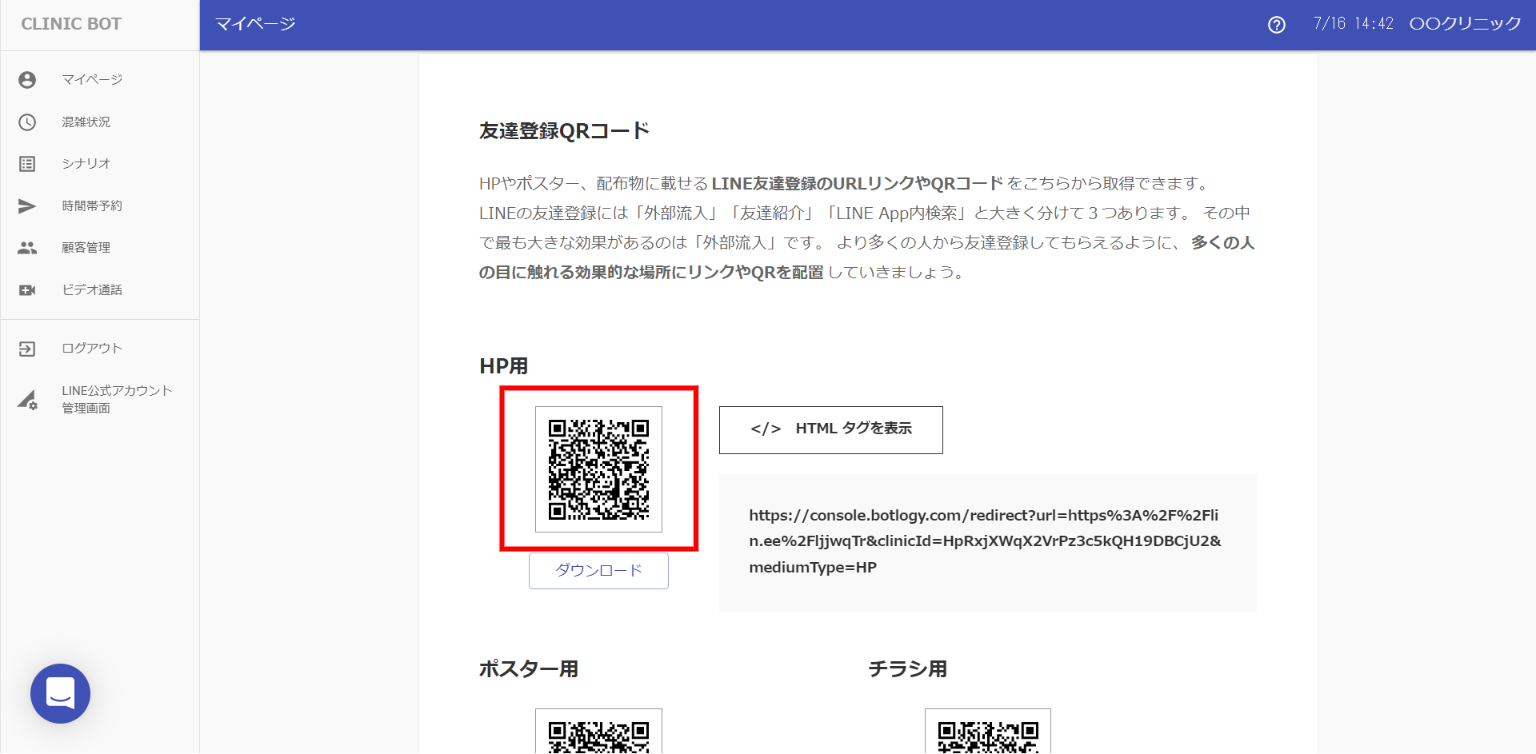Viewport: 1536px width, 754px height.
Task: Click the list icon beside シナリオ
Action: [x=27, y=164]
